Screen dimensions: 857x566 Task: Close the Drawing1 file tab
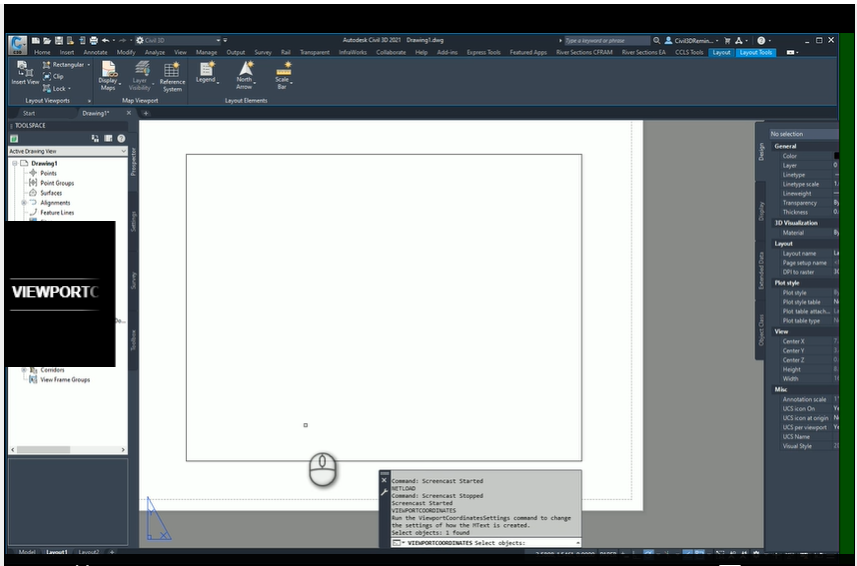129,113
